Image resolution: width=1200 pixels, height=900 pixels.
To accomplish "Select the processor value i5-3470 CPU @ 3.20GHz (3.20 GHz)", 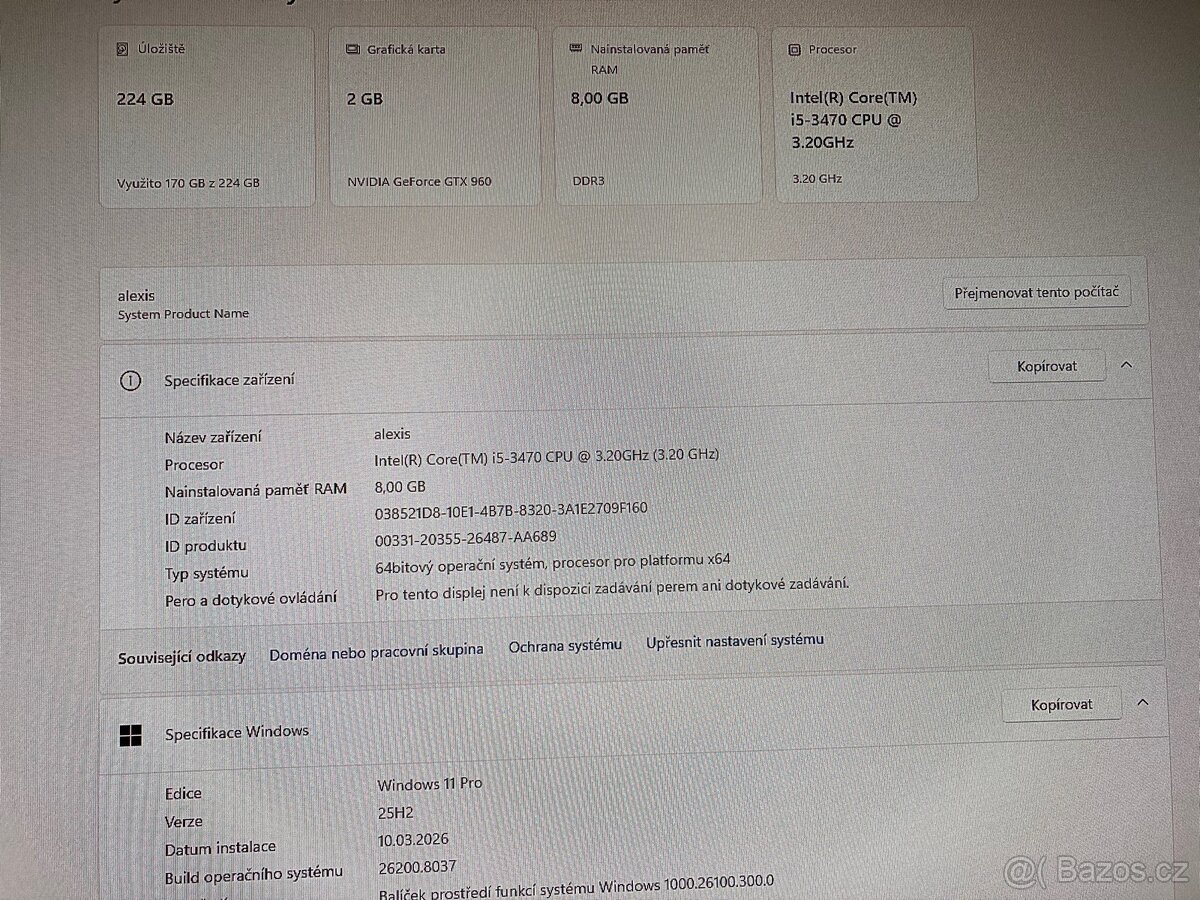I will pos(547,456).
